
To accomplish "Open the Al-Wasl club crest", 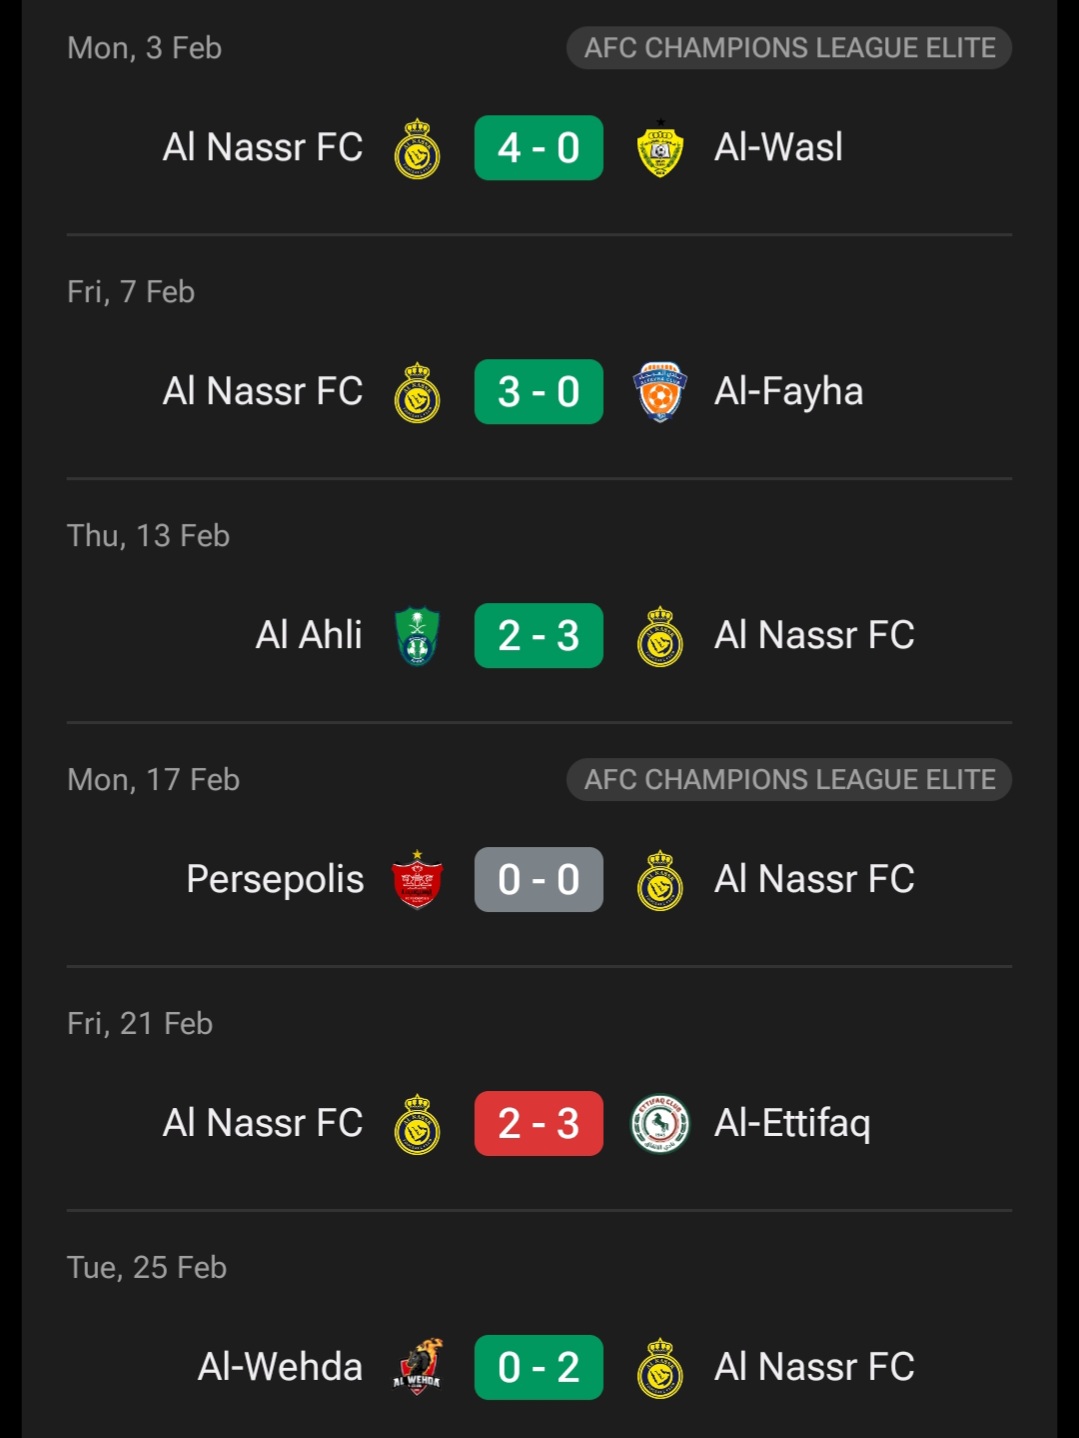I will click(660, 148).
